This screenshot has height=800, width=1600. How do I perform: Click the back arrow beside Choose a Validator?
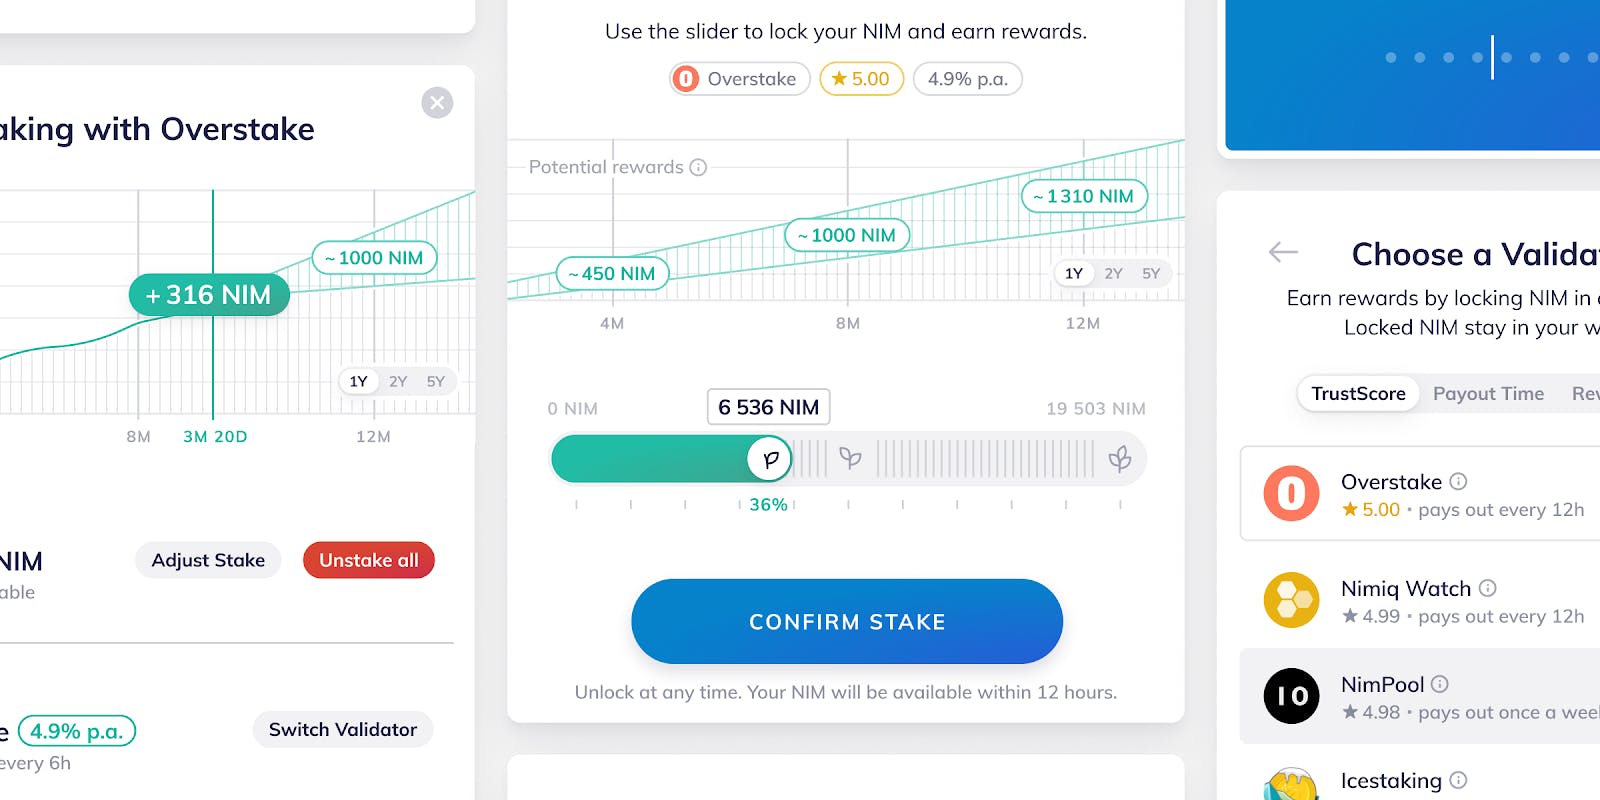tap(1283, 252)
